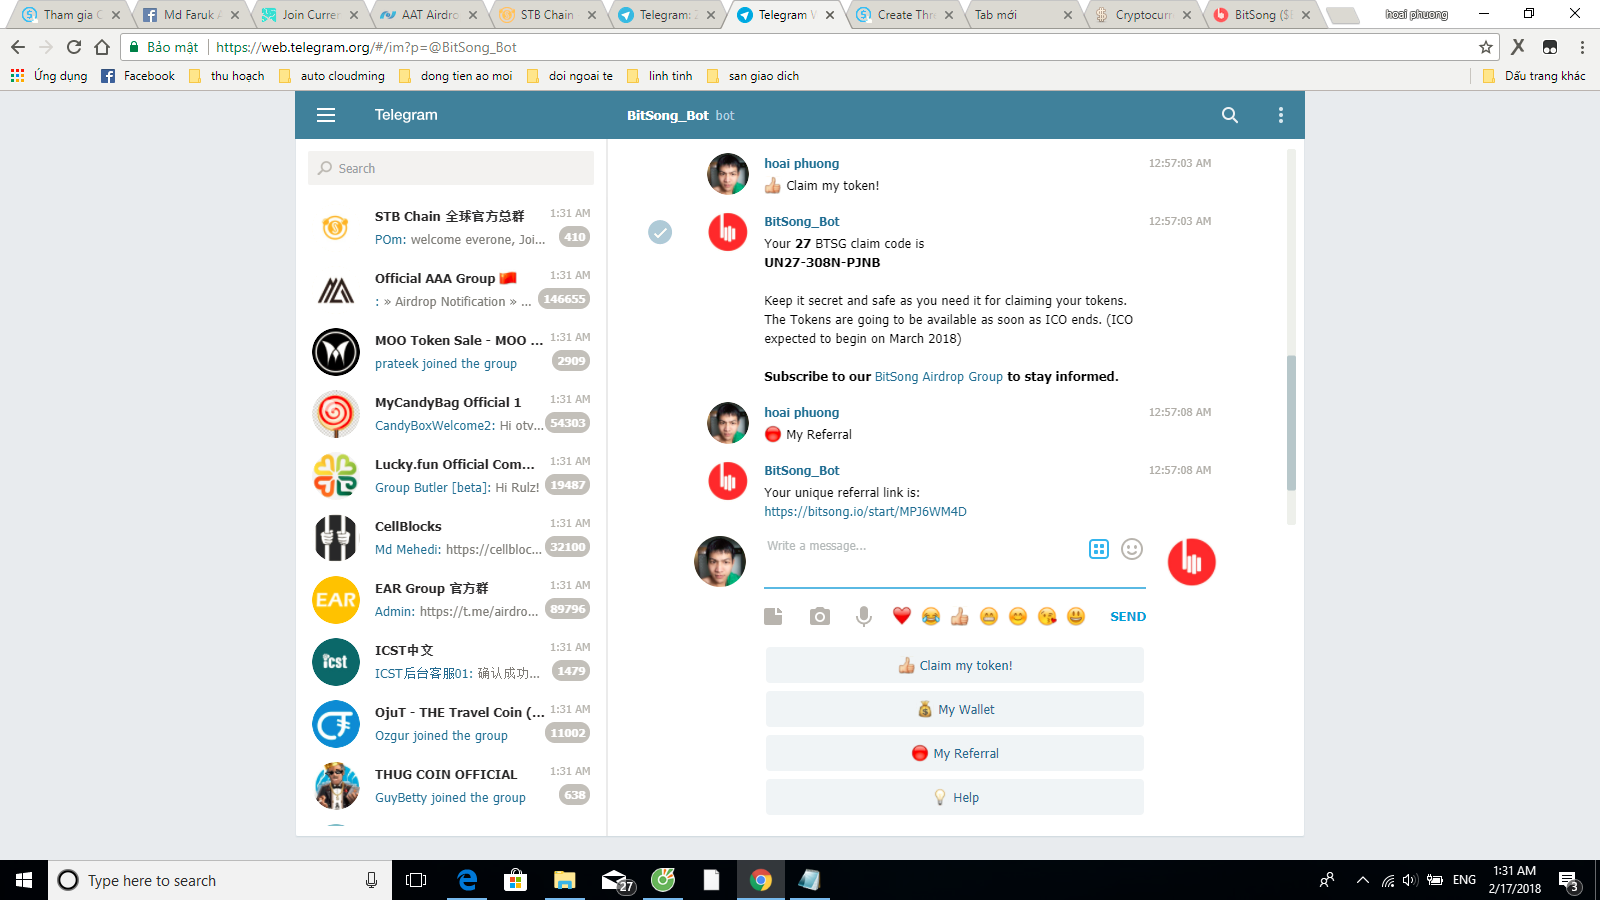Open the STB Chain chat
This screenshot has width=1600, height=900.
[451, 228]
